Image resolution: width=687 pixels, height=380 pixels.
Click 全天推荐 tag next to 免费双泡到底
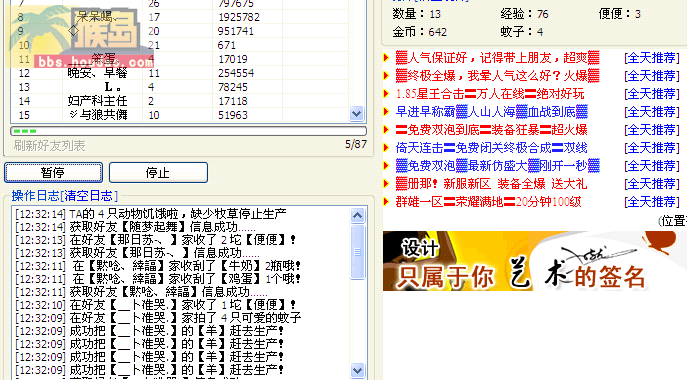pos(652,130)
